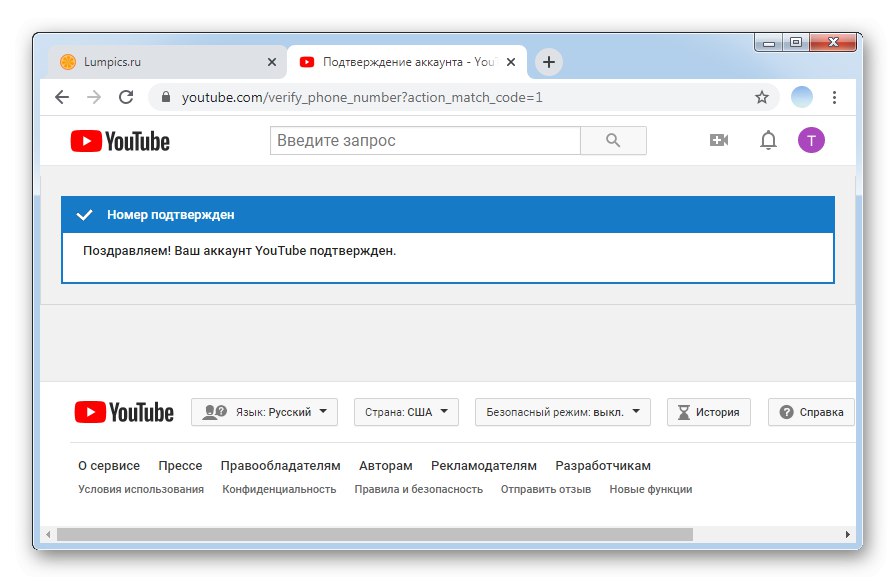Image resolution: width=896 pixels, height=583 pixels.
Task: Click the scrollbar right arrow
Action: [847, 534]
